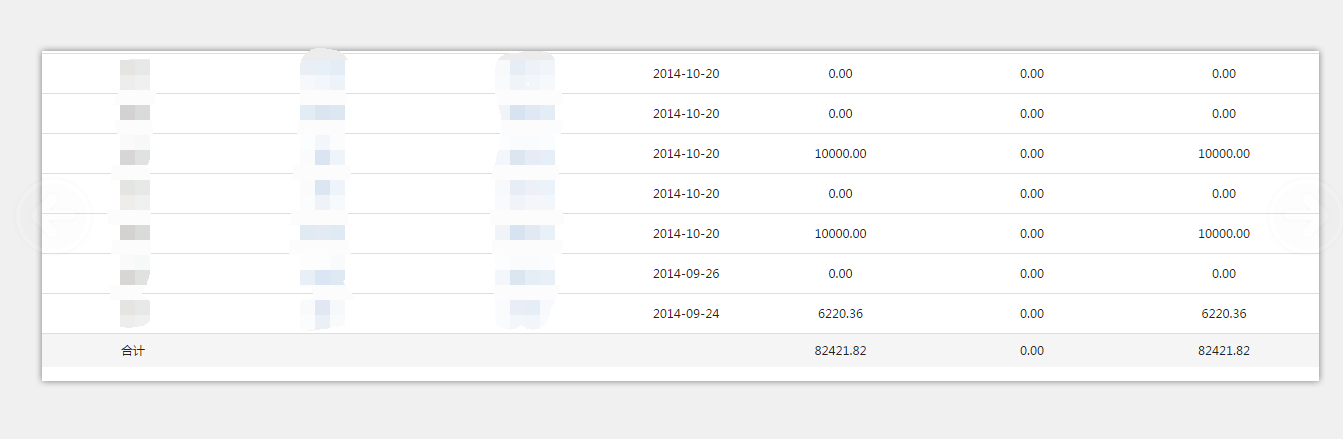The height and width of the screenshot is (439, 1343).
Task: Click the first 10000.00 in the fifth row
Action: (x=840, y=233)
